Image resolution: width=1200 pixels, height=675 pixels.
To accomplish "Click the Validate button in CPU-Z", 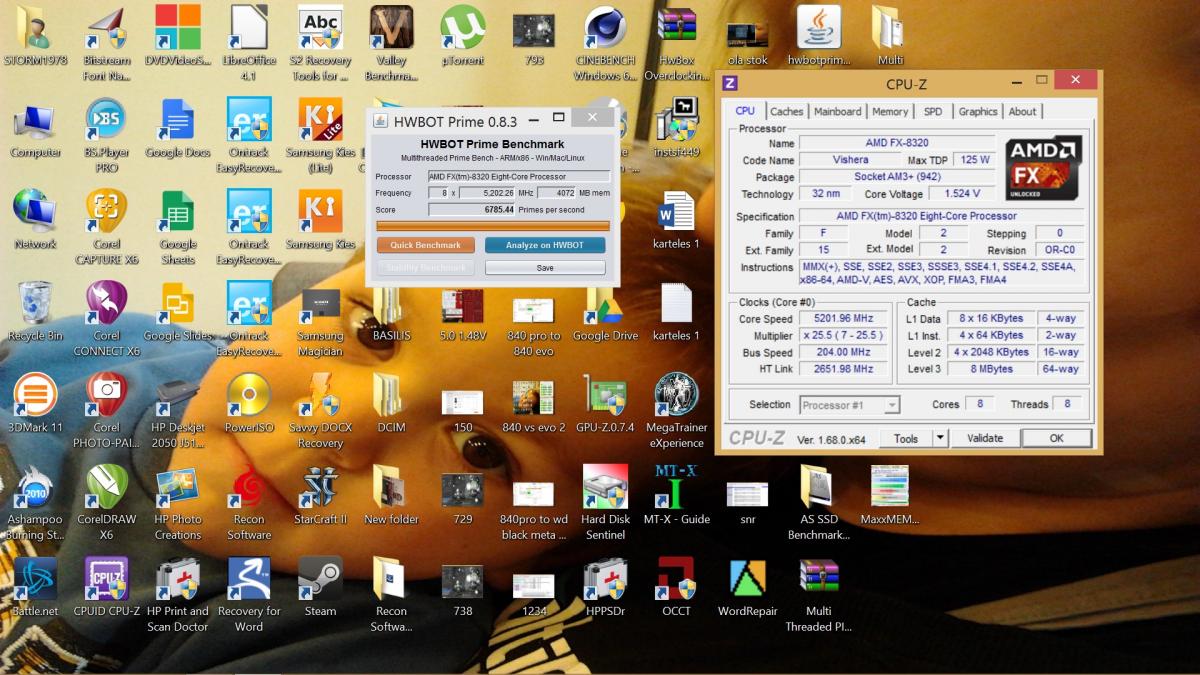I will coord(985,438).
